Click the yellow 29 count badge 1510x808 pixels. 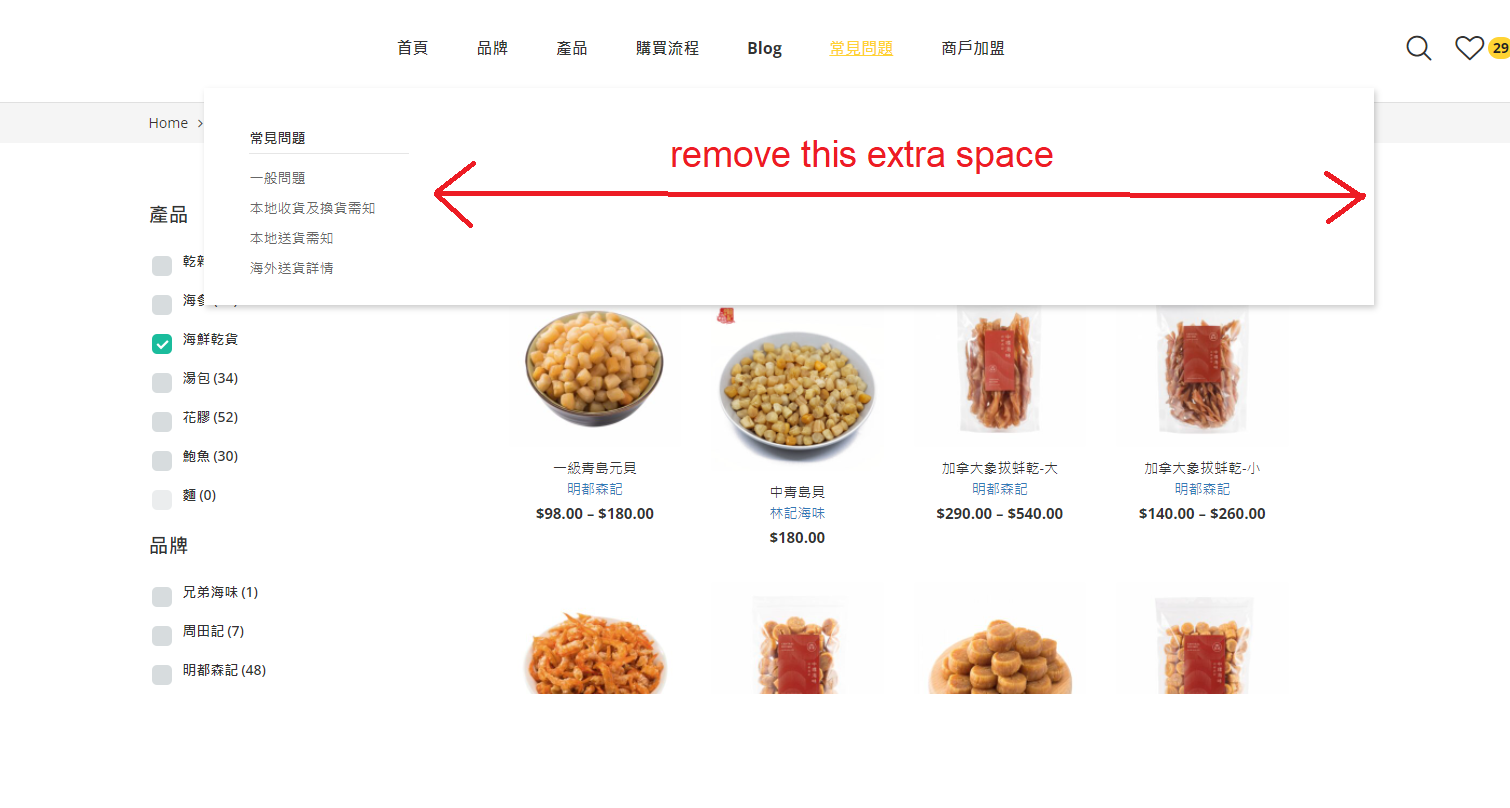tap(1499, 48)
